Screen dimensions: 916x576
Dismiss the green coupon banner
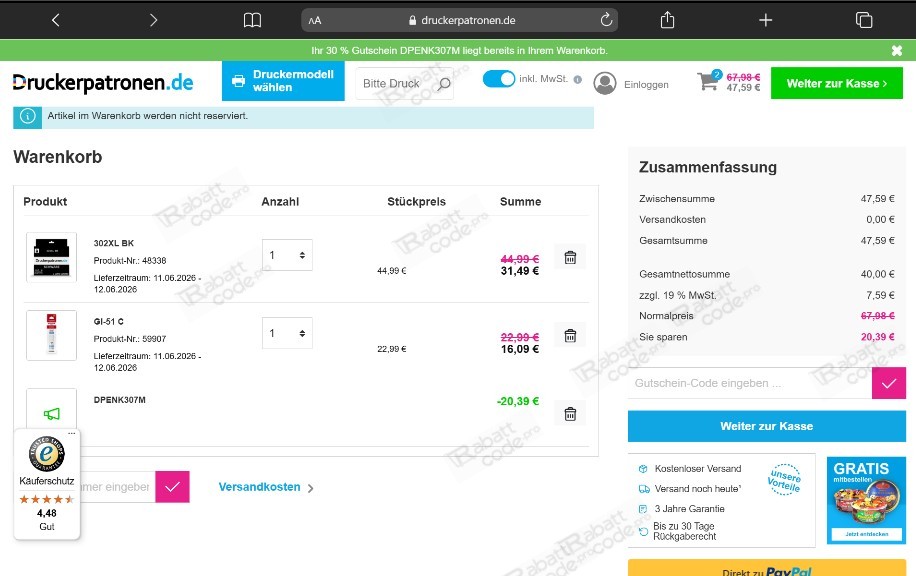pos(897,50)
